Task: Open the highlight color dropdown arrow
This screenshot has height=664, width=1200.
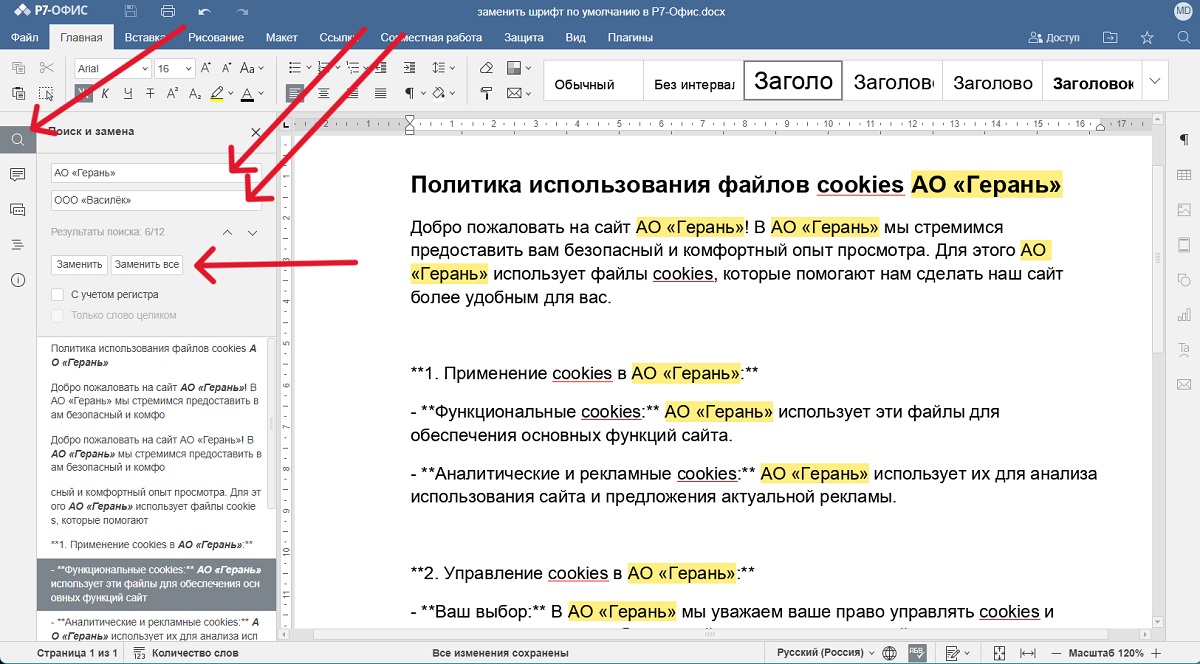Action: 233,93
